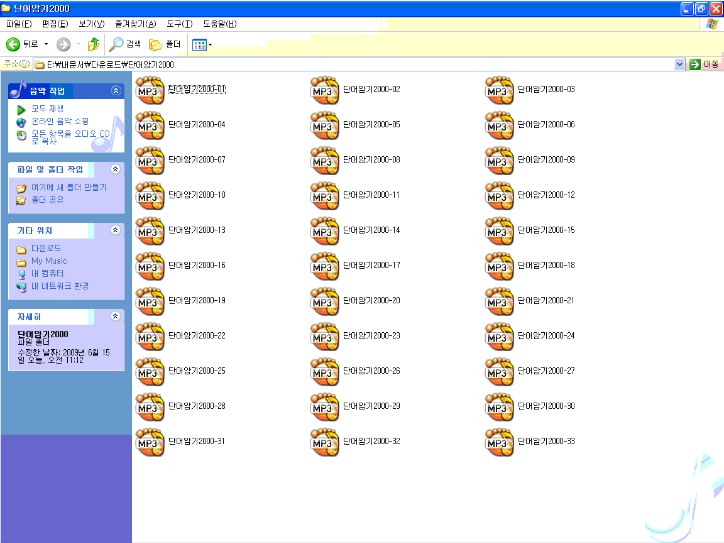Select MP3 file 단어암기2000-03

pos(530,90)
